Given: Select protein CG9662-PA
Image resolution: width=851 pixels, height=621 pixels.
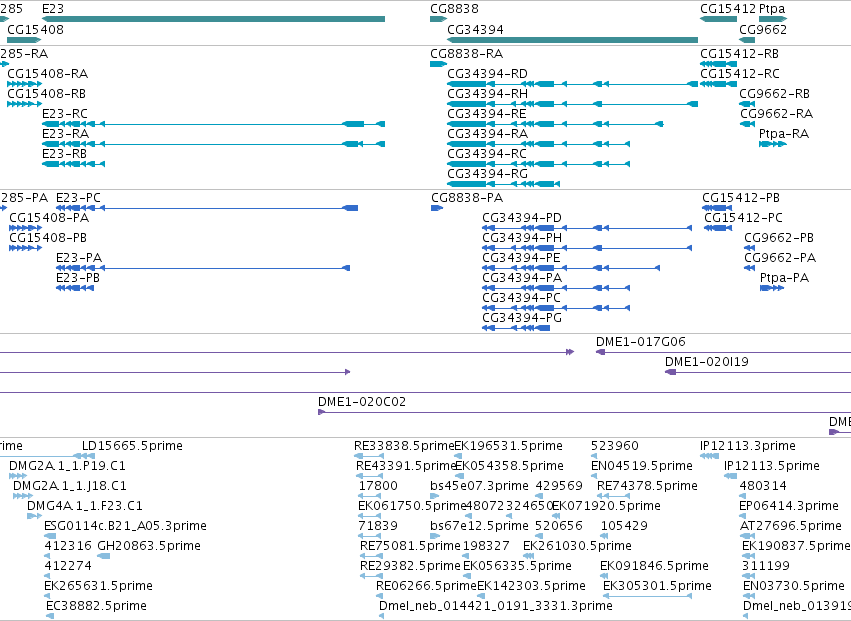Looking at the screenshot, I should pos(750,268).
